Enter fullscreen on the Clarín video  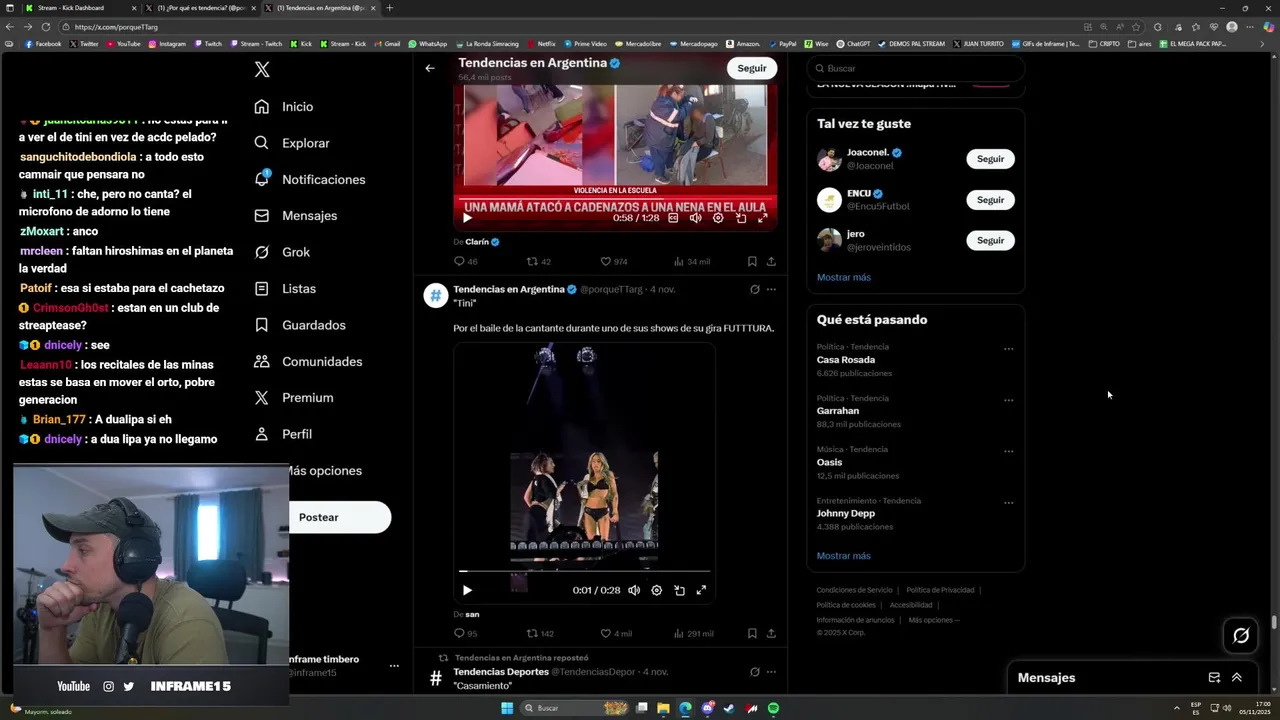click(762, 218)
